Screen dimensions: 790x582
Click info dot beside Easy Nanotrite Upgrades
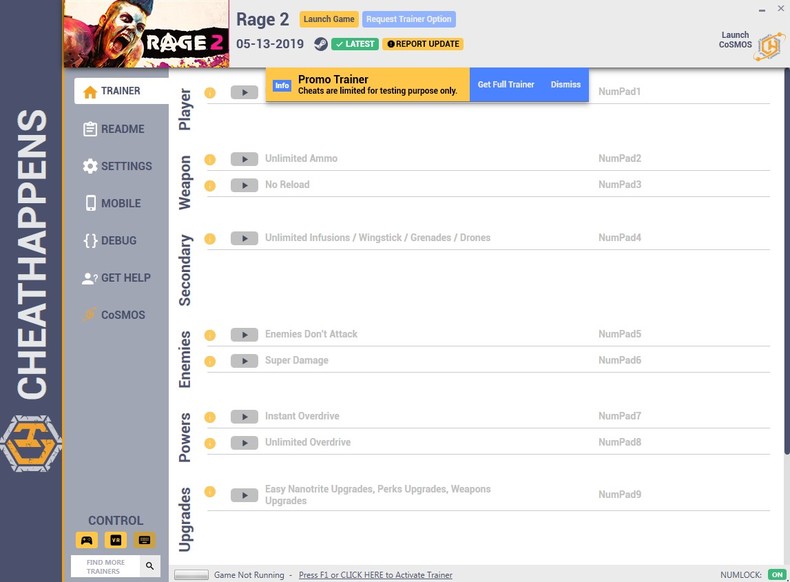(210, 492)
